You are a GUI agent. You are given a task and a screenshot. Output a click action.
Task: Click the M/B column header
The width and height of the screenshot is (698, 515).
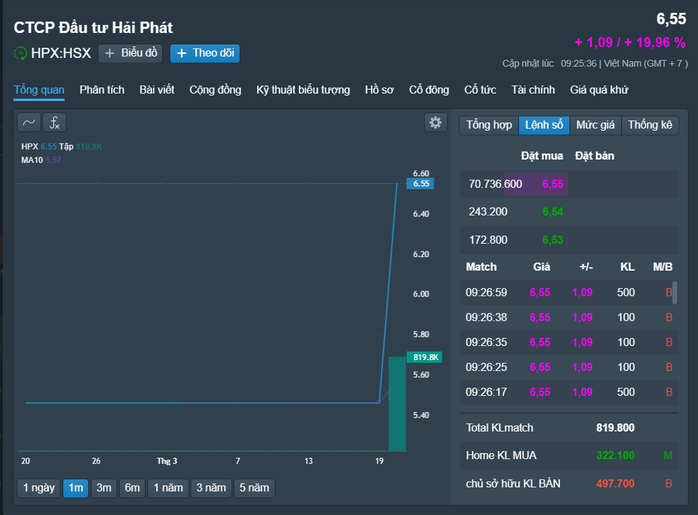point(662,267)
